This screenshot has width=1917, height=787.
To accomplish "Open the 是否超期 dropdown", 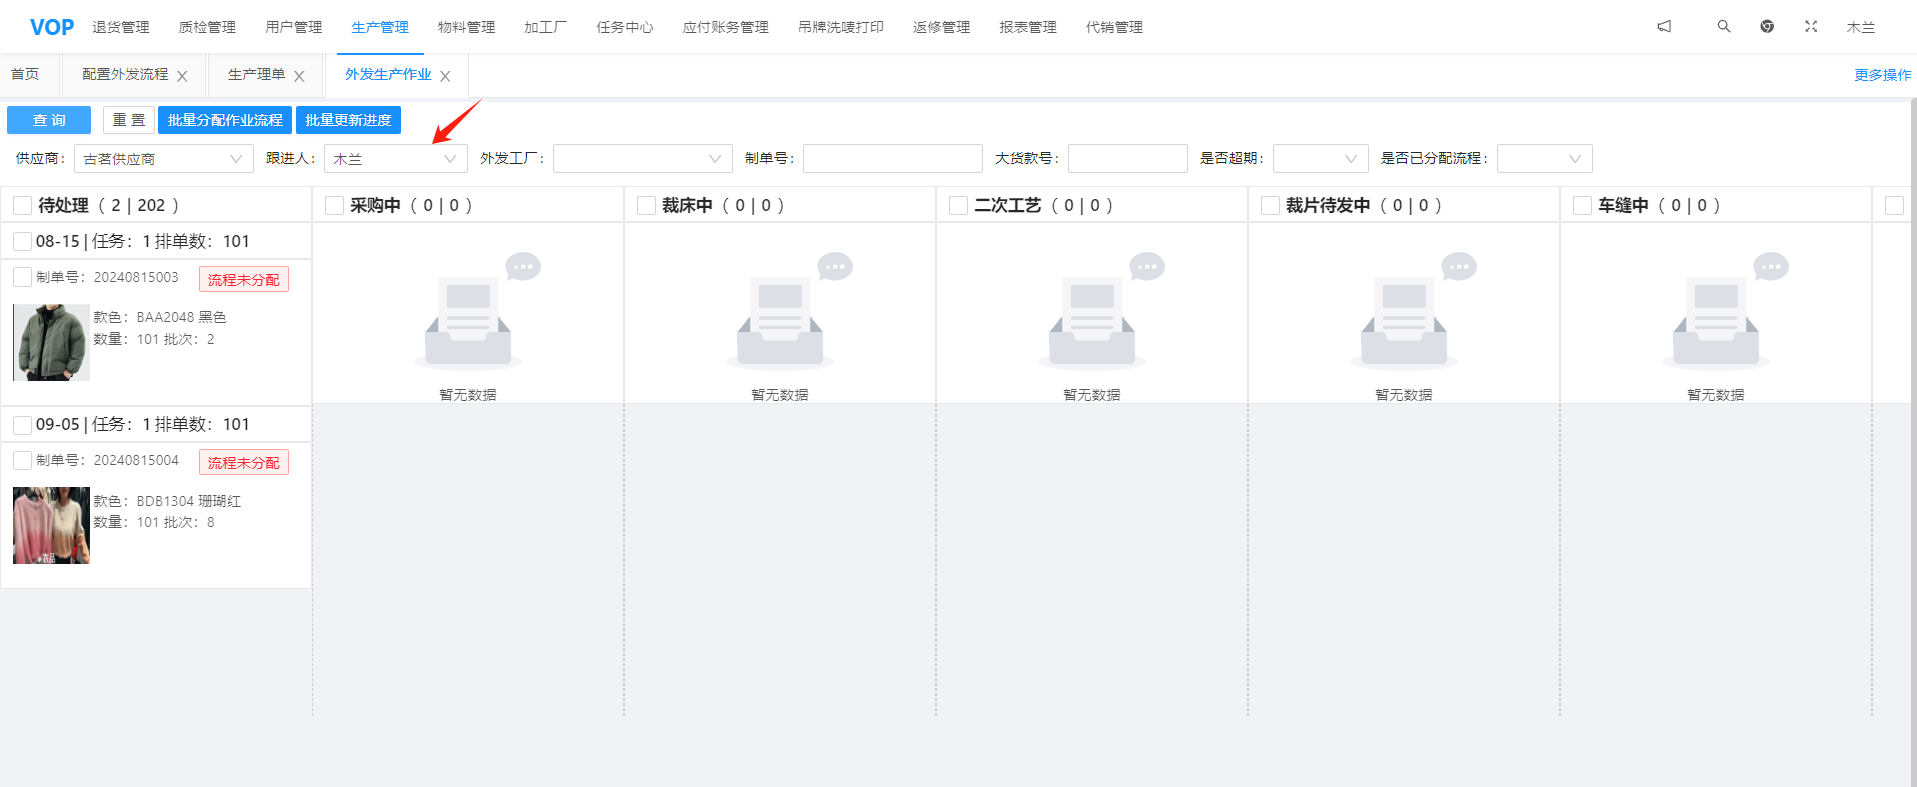I will tap(1320, 159).
